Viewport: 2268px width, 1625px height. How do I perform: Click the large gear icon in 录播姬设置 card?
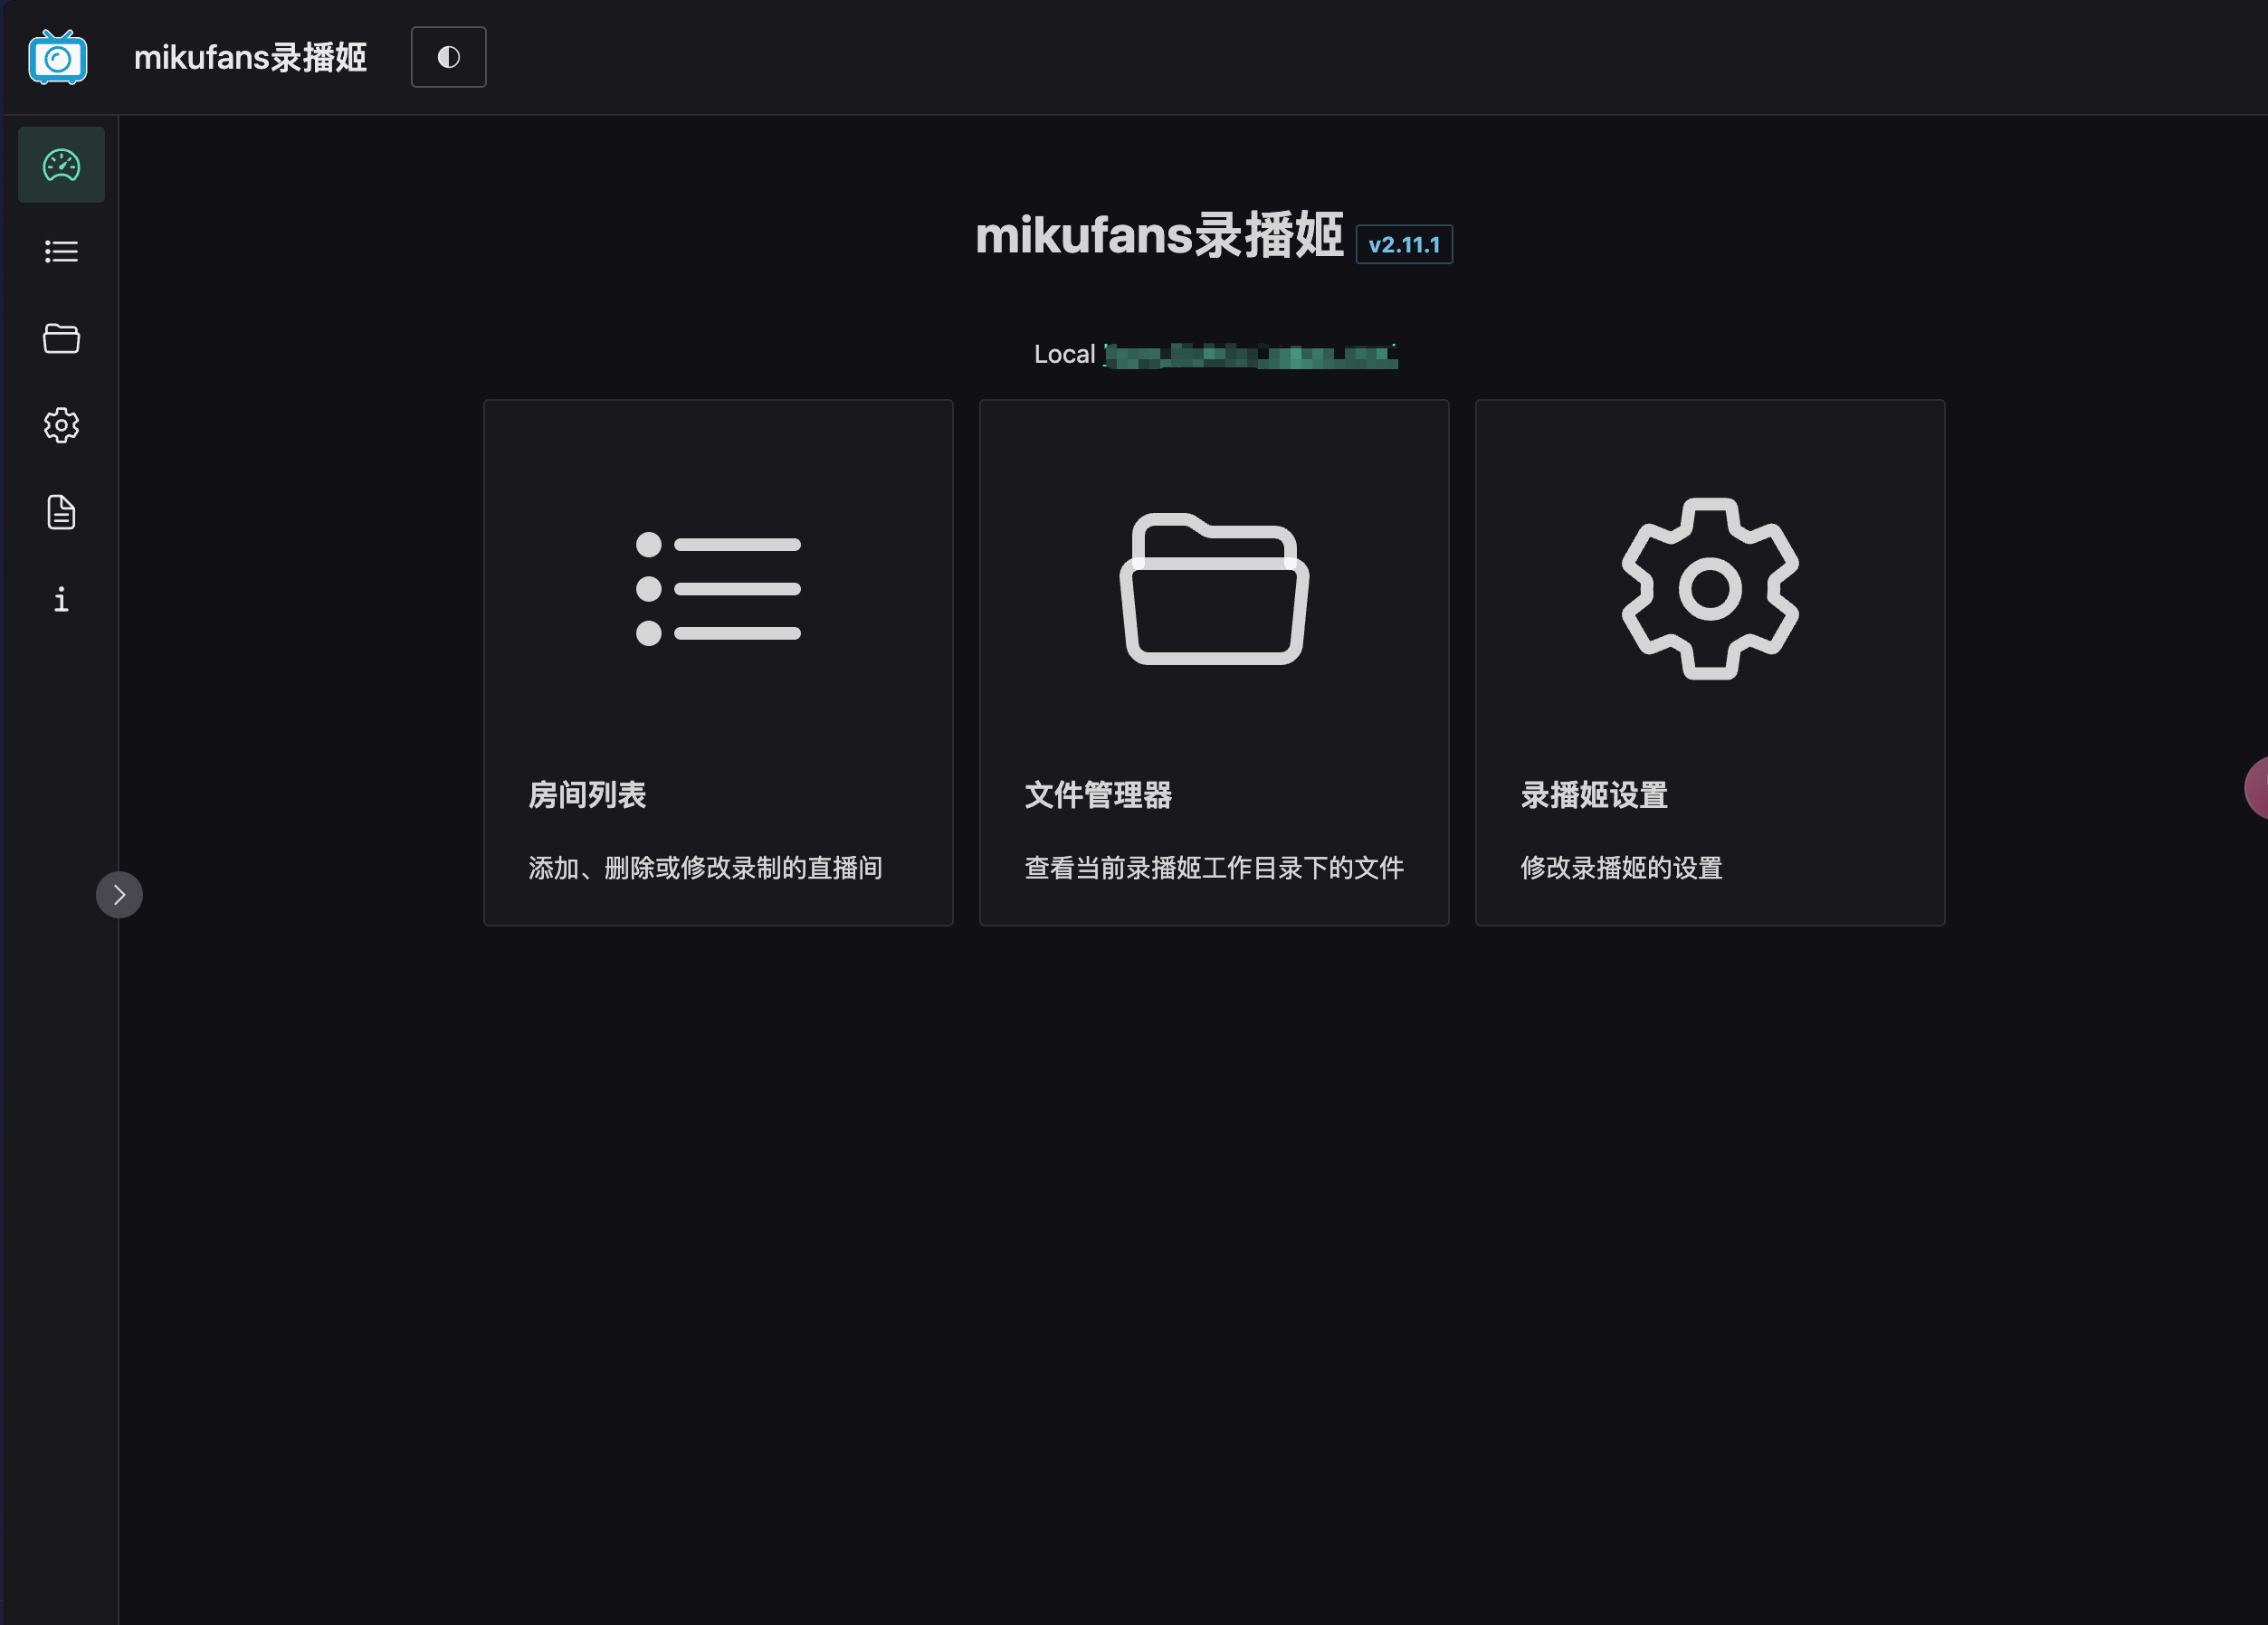tap(1710, 589)
